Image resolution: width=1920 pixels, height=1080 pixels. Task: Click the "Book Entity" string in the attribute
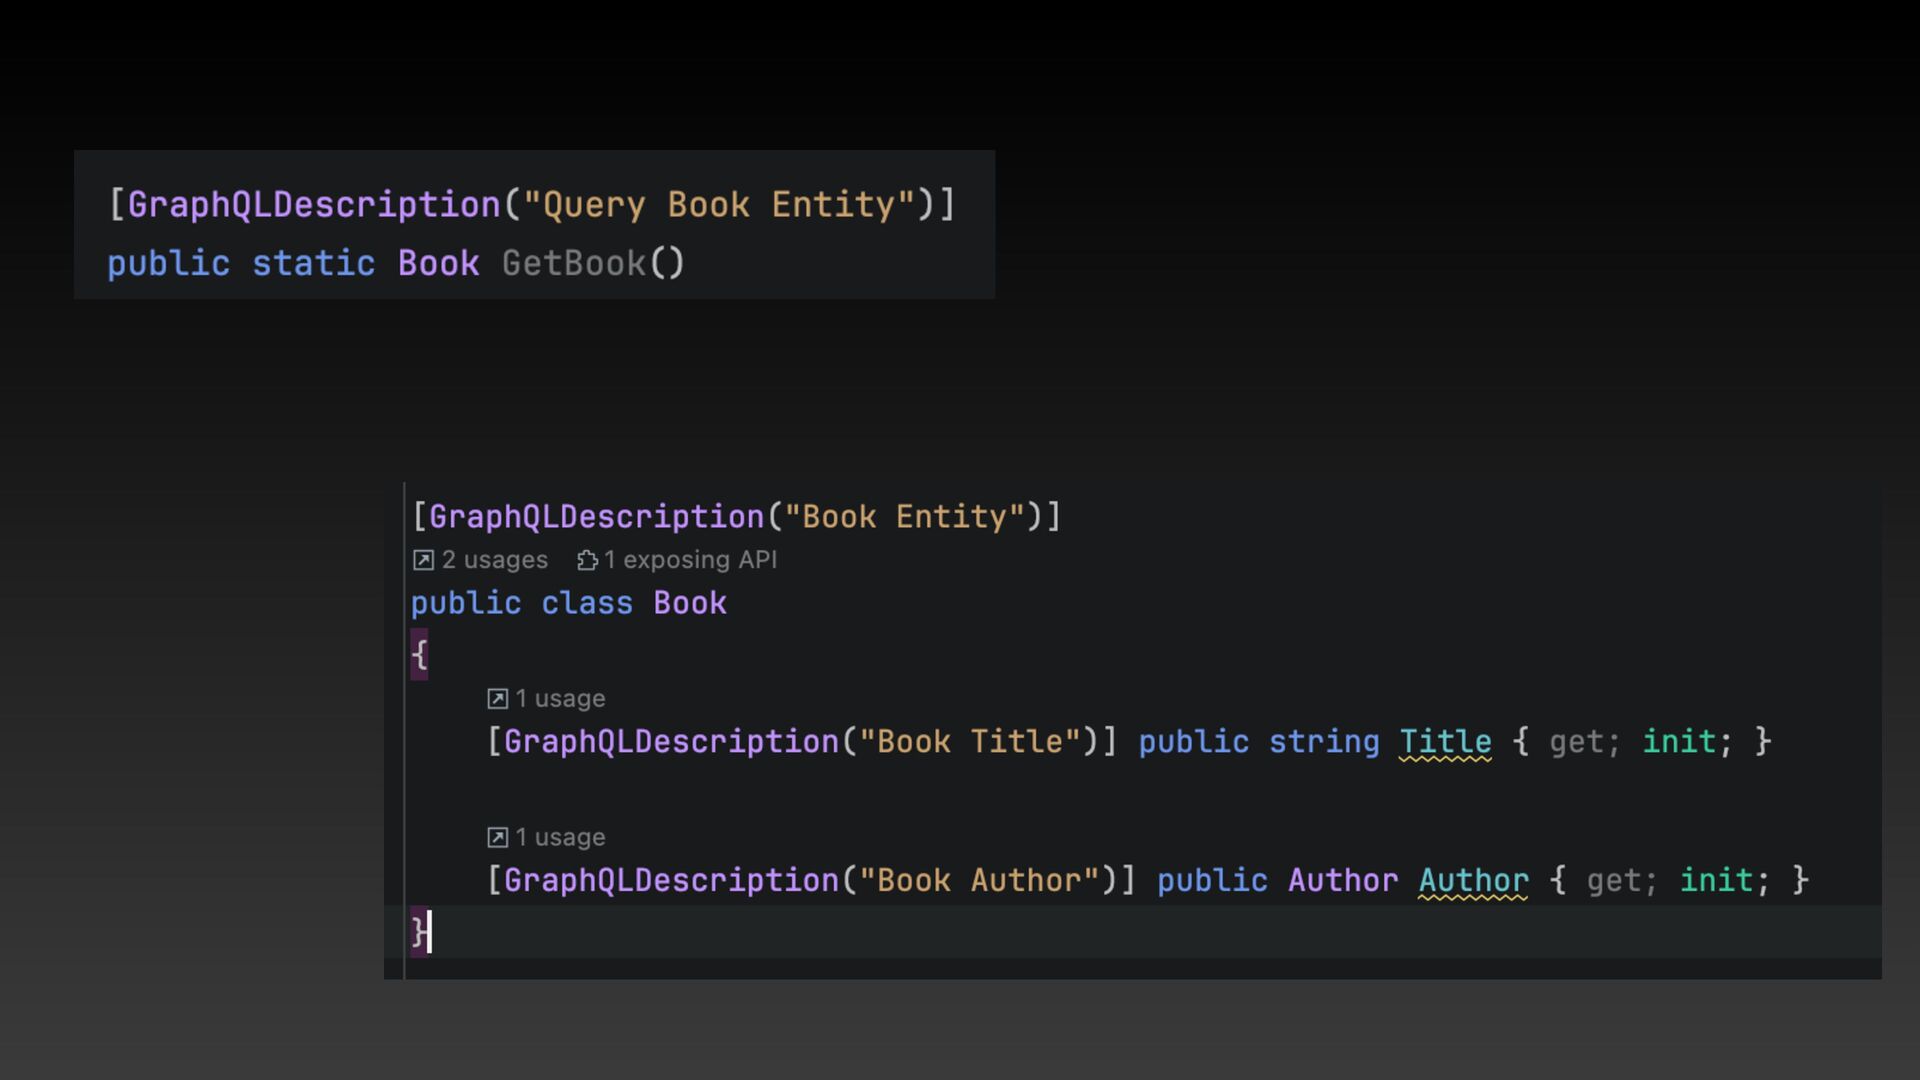[x=904, y=517]
